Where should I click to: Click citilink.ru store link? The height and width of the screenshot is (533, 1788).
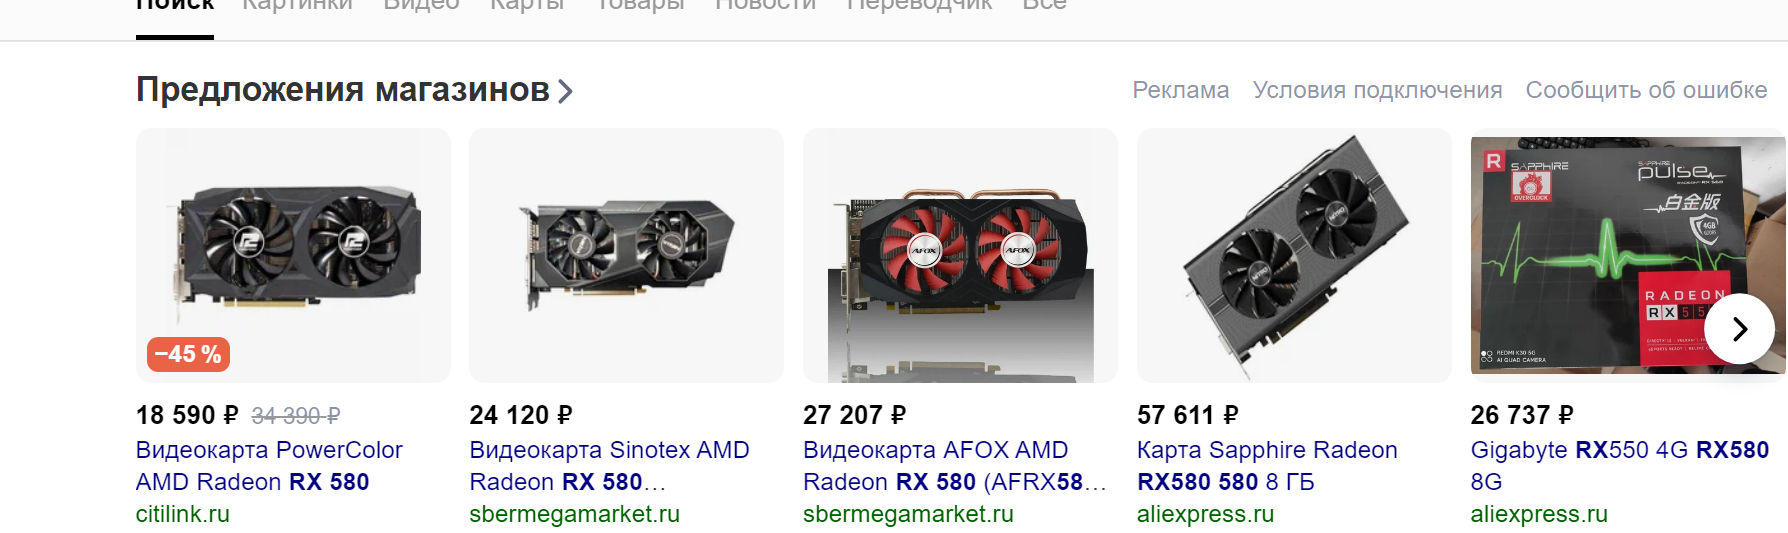(183, 514)
